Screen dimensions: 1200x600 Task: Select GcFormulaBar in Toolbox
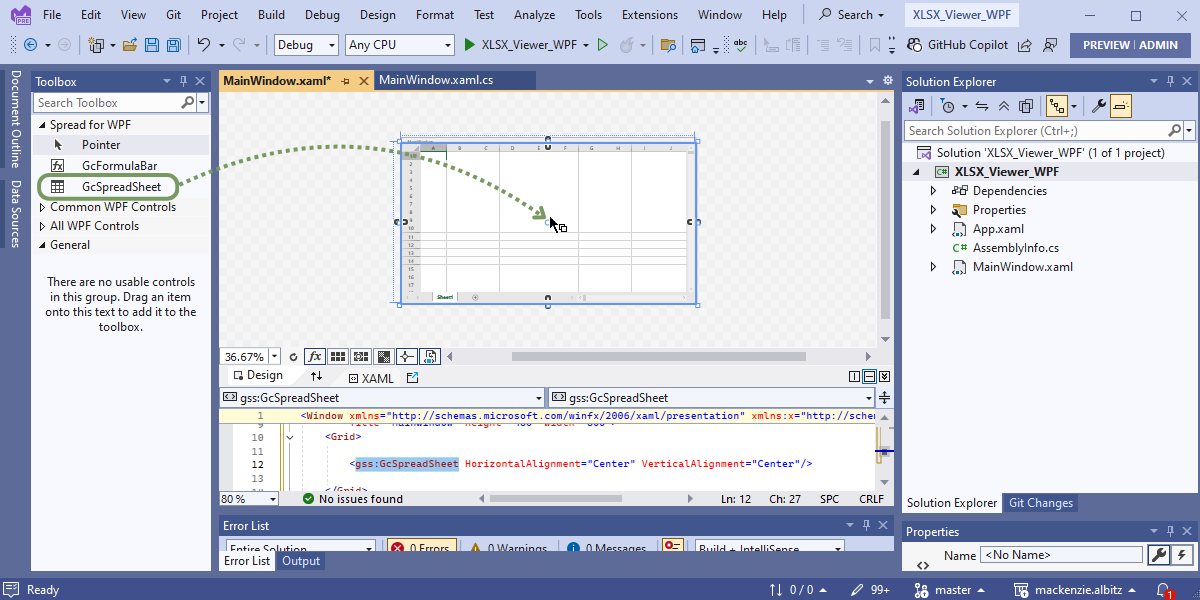click(119, 166)
